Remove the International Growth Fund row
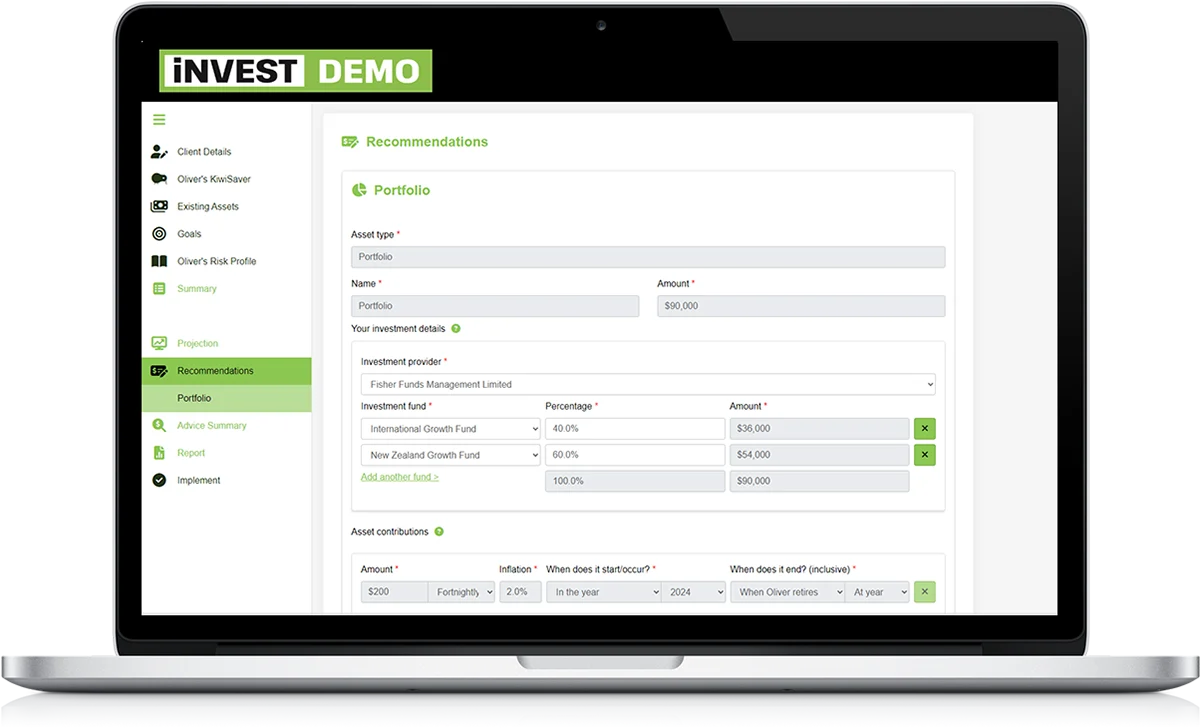Screen dimensions: 1200x728 coord(924,429)
